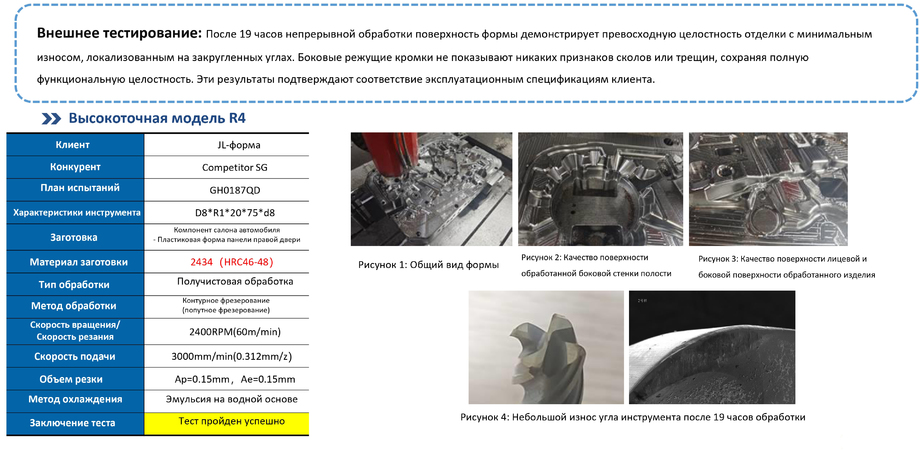
Task: Click the yellow 'Тест пройден успешно' cell
Action: pyautogui.click(x=226, y=423)
